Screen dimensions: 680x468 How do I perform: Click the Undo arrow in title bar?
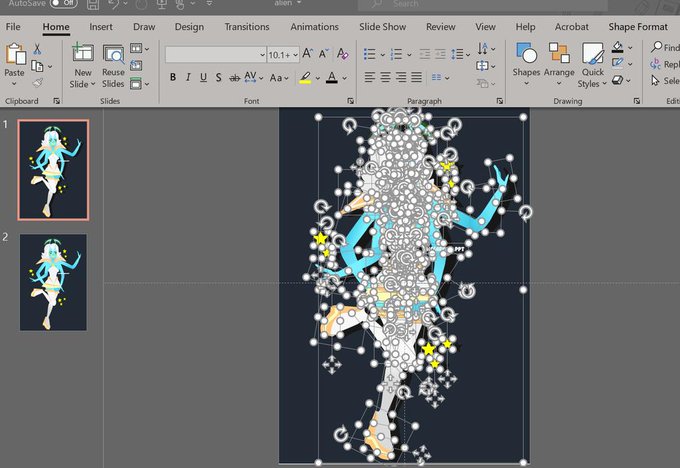pyautogui.click(x=114, y=4)
